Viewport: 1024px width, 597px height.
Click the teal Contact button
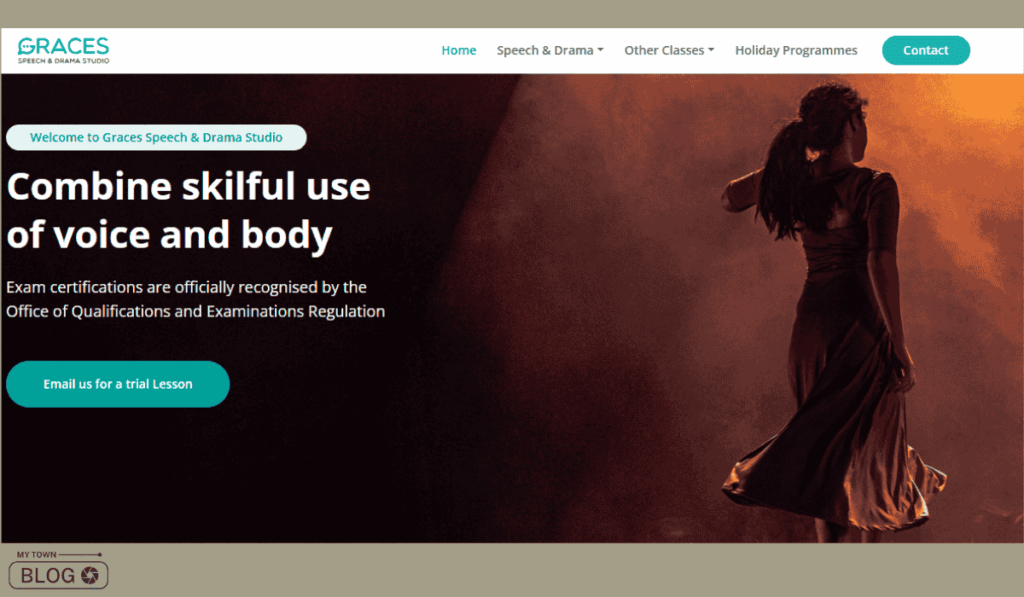[x=925, y=50]
